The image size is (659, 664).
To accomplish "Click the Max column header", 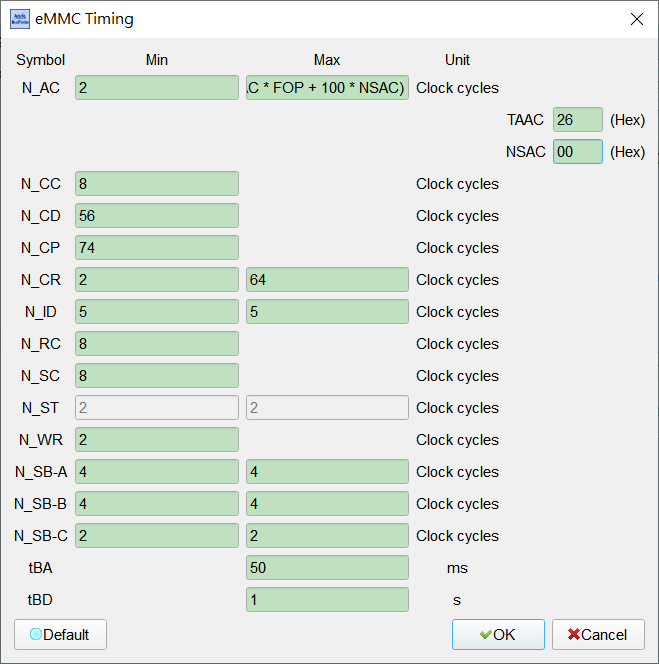I will 327,60.
